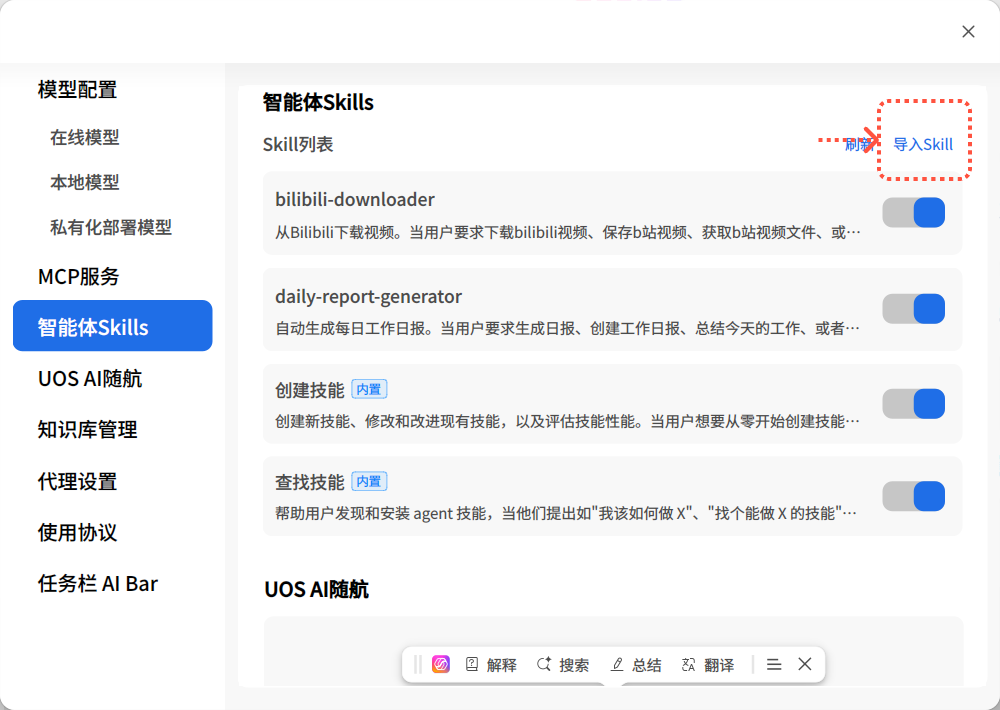1000x710 pixels.
Task: Navigate to 知识库管理 in sidebar
Action: 87,430
